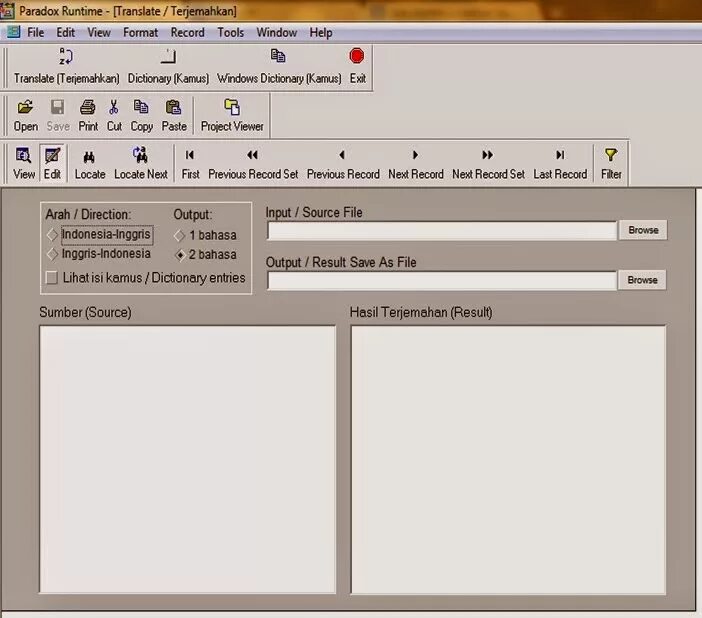
Task: Open the View menu
Action: coord(99,33)
